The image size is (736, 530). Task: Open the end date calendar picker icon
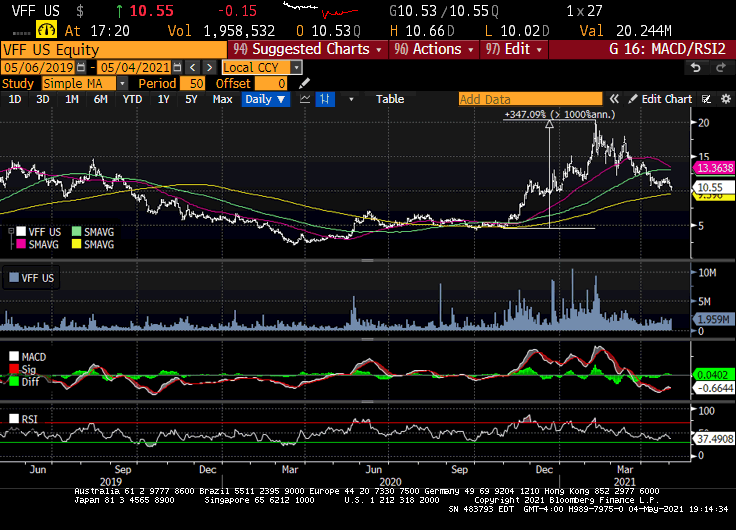(x=177, y=68)
